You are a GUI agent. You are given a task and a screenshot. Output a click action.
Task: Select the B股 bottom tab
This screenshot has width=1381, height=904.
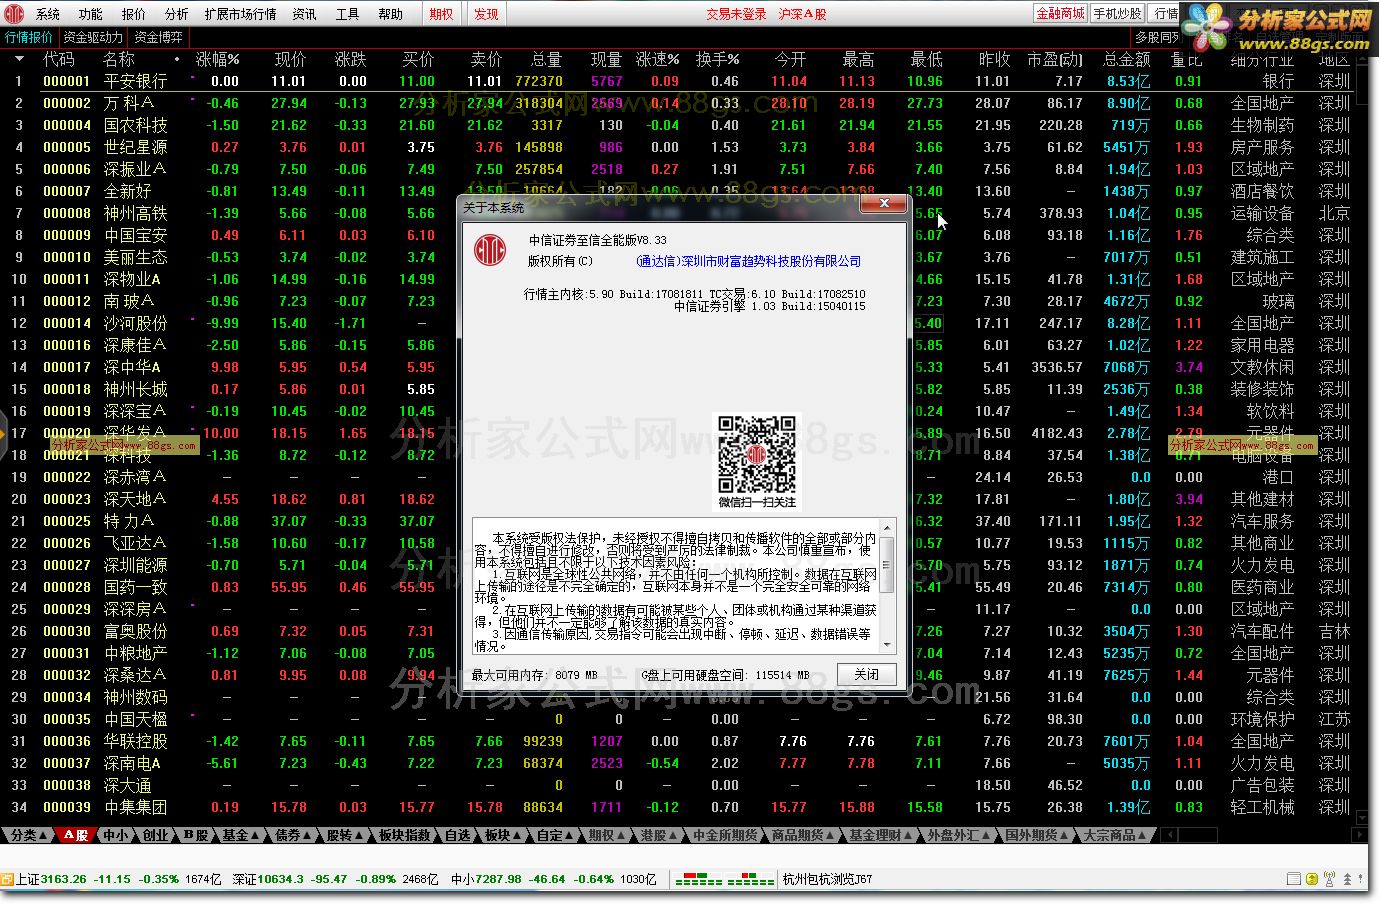(x=196, y=835)
